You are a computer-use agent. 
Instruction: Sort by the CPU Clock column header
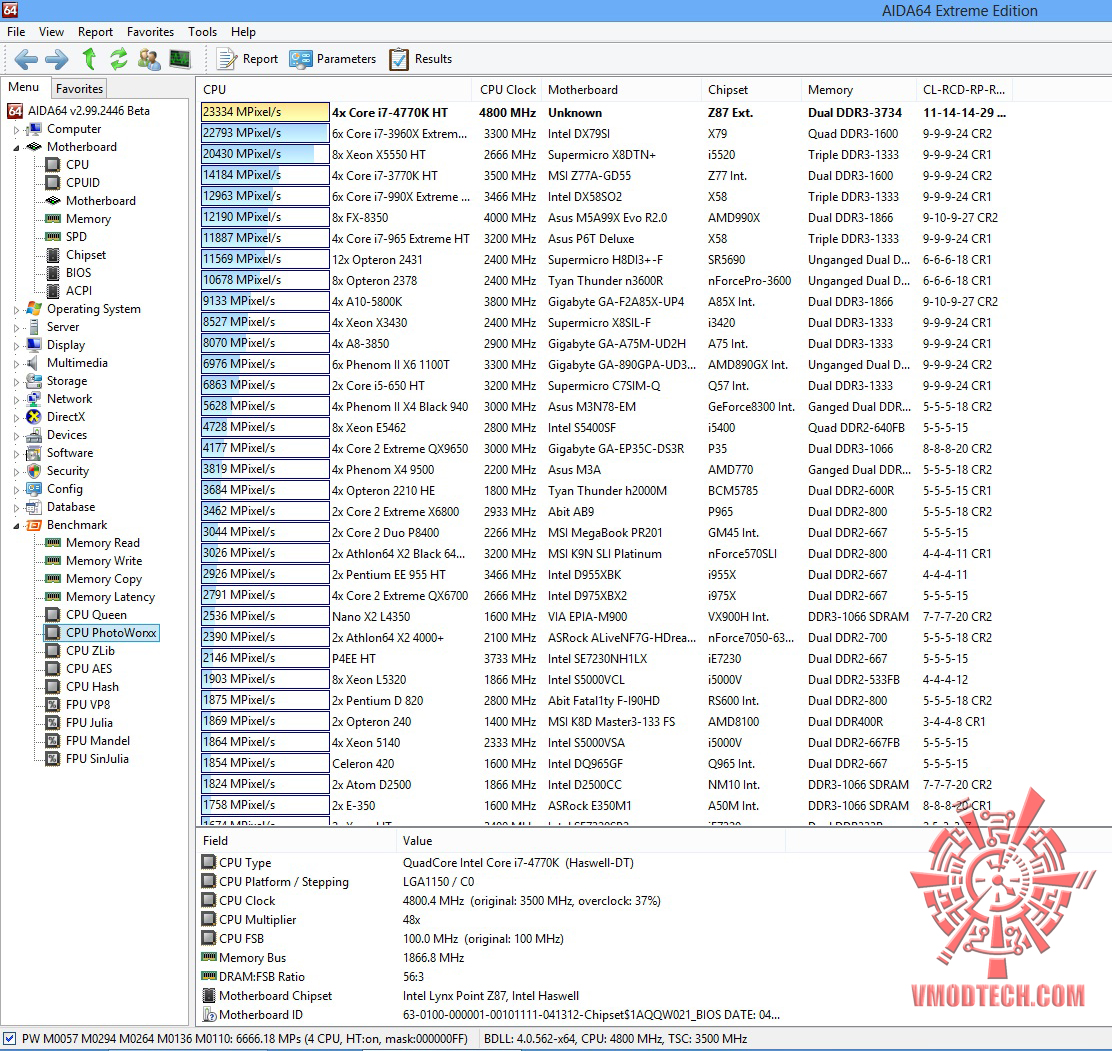tap(507, 90)
